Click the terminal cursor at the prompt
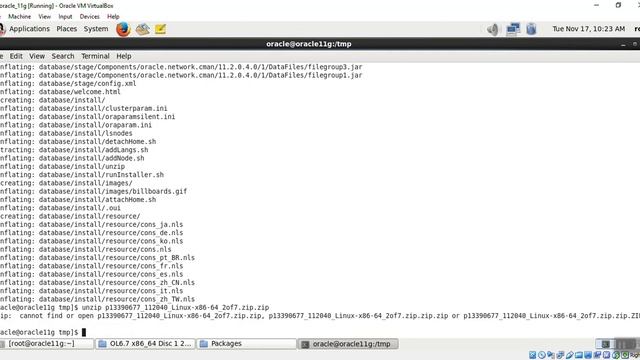 click(84, 332)
